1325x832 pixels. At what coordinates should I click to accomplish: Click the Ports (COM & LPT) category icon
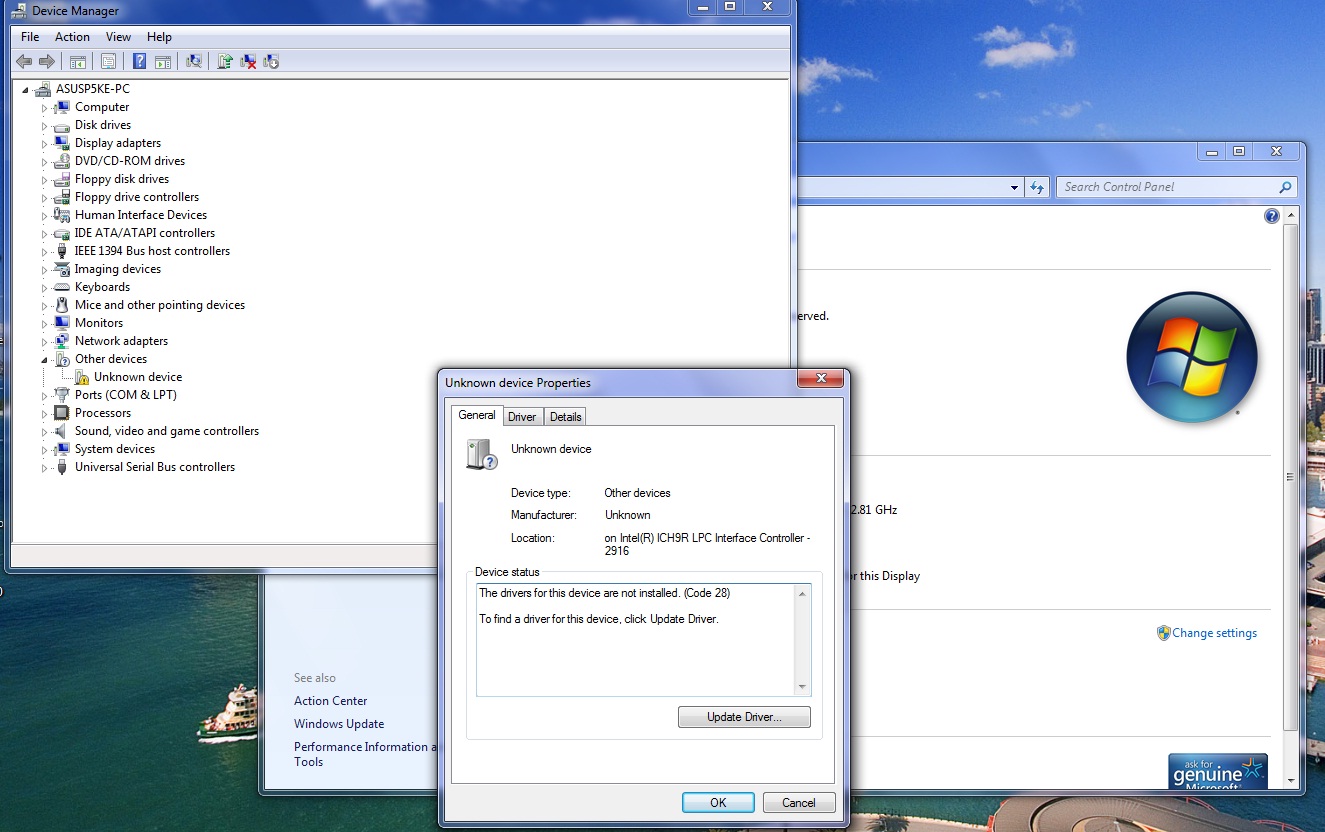[x=62, y=395]
